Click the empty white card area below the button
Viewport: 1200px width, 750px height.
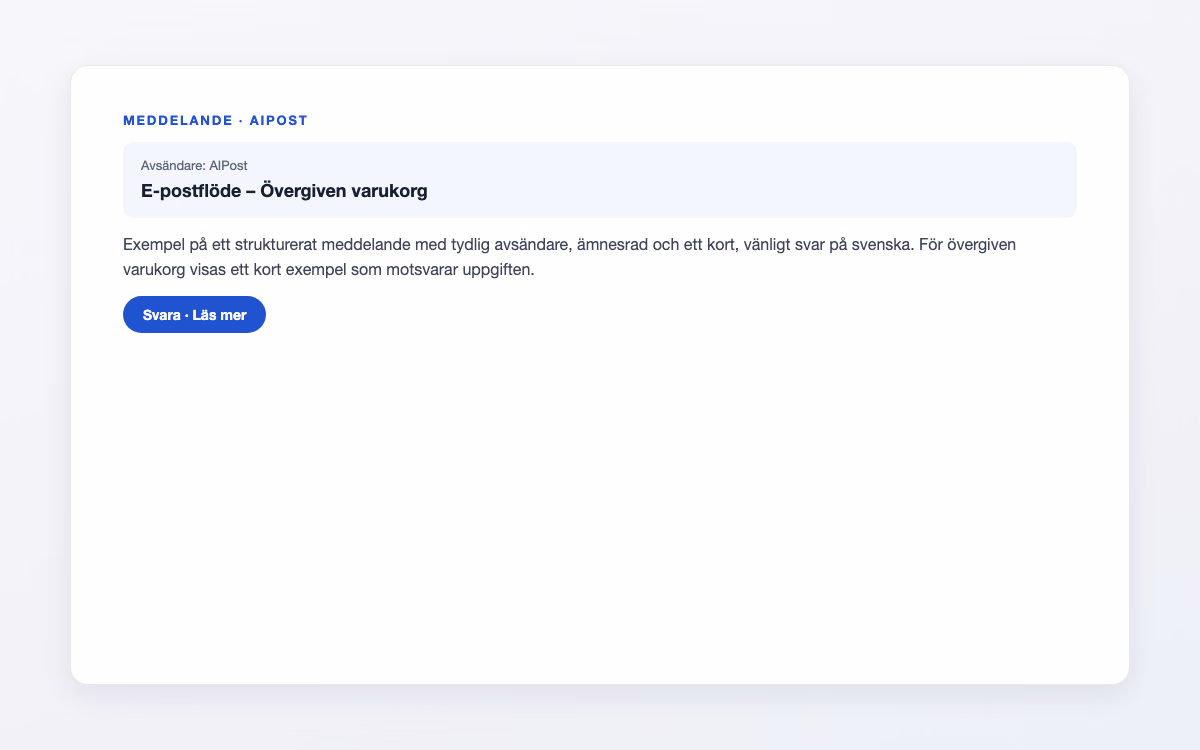[600, 500]
